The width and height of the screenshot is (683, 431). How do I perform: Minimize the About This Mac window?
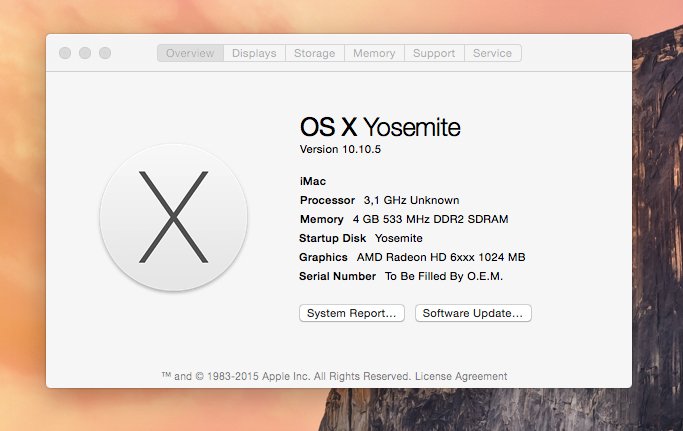point(85,53)
